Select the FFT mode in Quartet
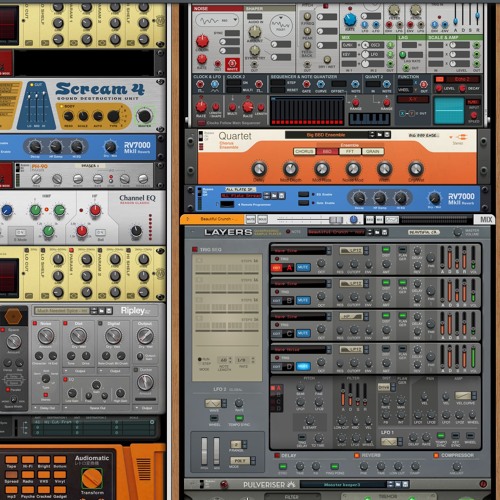The width and height of the screenshot is (500, 500). click(x=350, y=151)
